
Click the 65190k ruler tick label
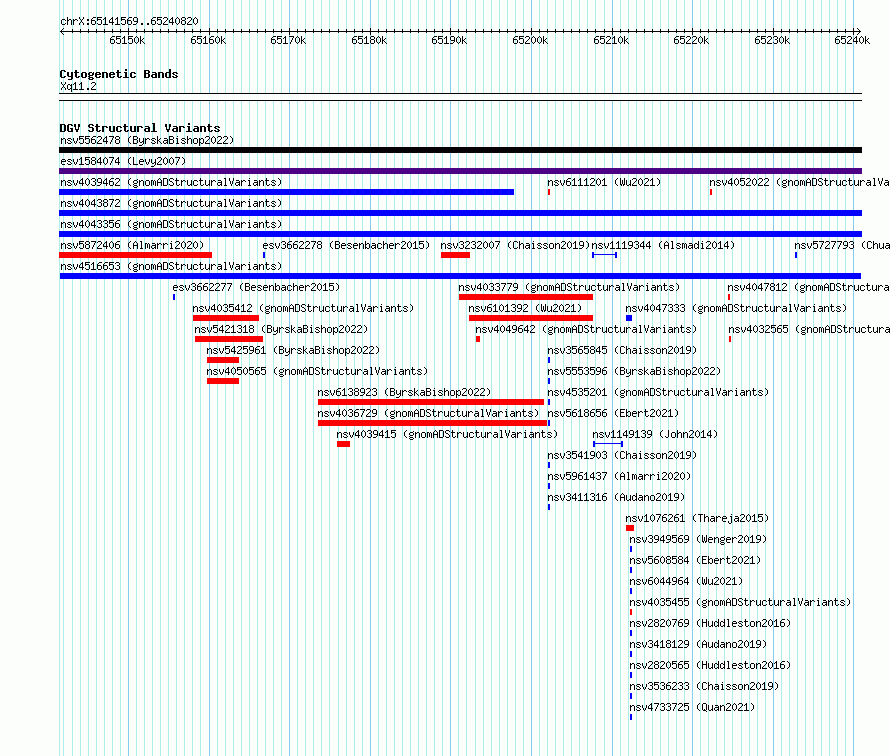pos(449,40)
